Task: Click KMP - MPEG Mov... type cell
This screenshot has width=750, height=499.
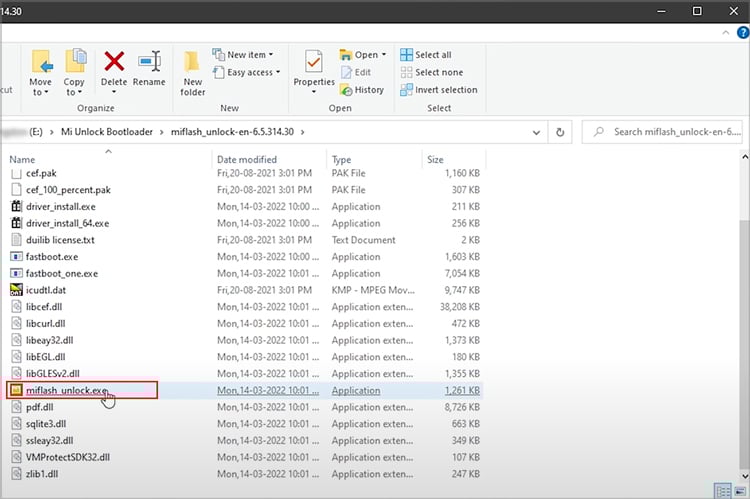Action: 373,290
